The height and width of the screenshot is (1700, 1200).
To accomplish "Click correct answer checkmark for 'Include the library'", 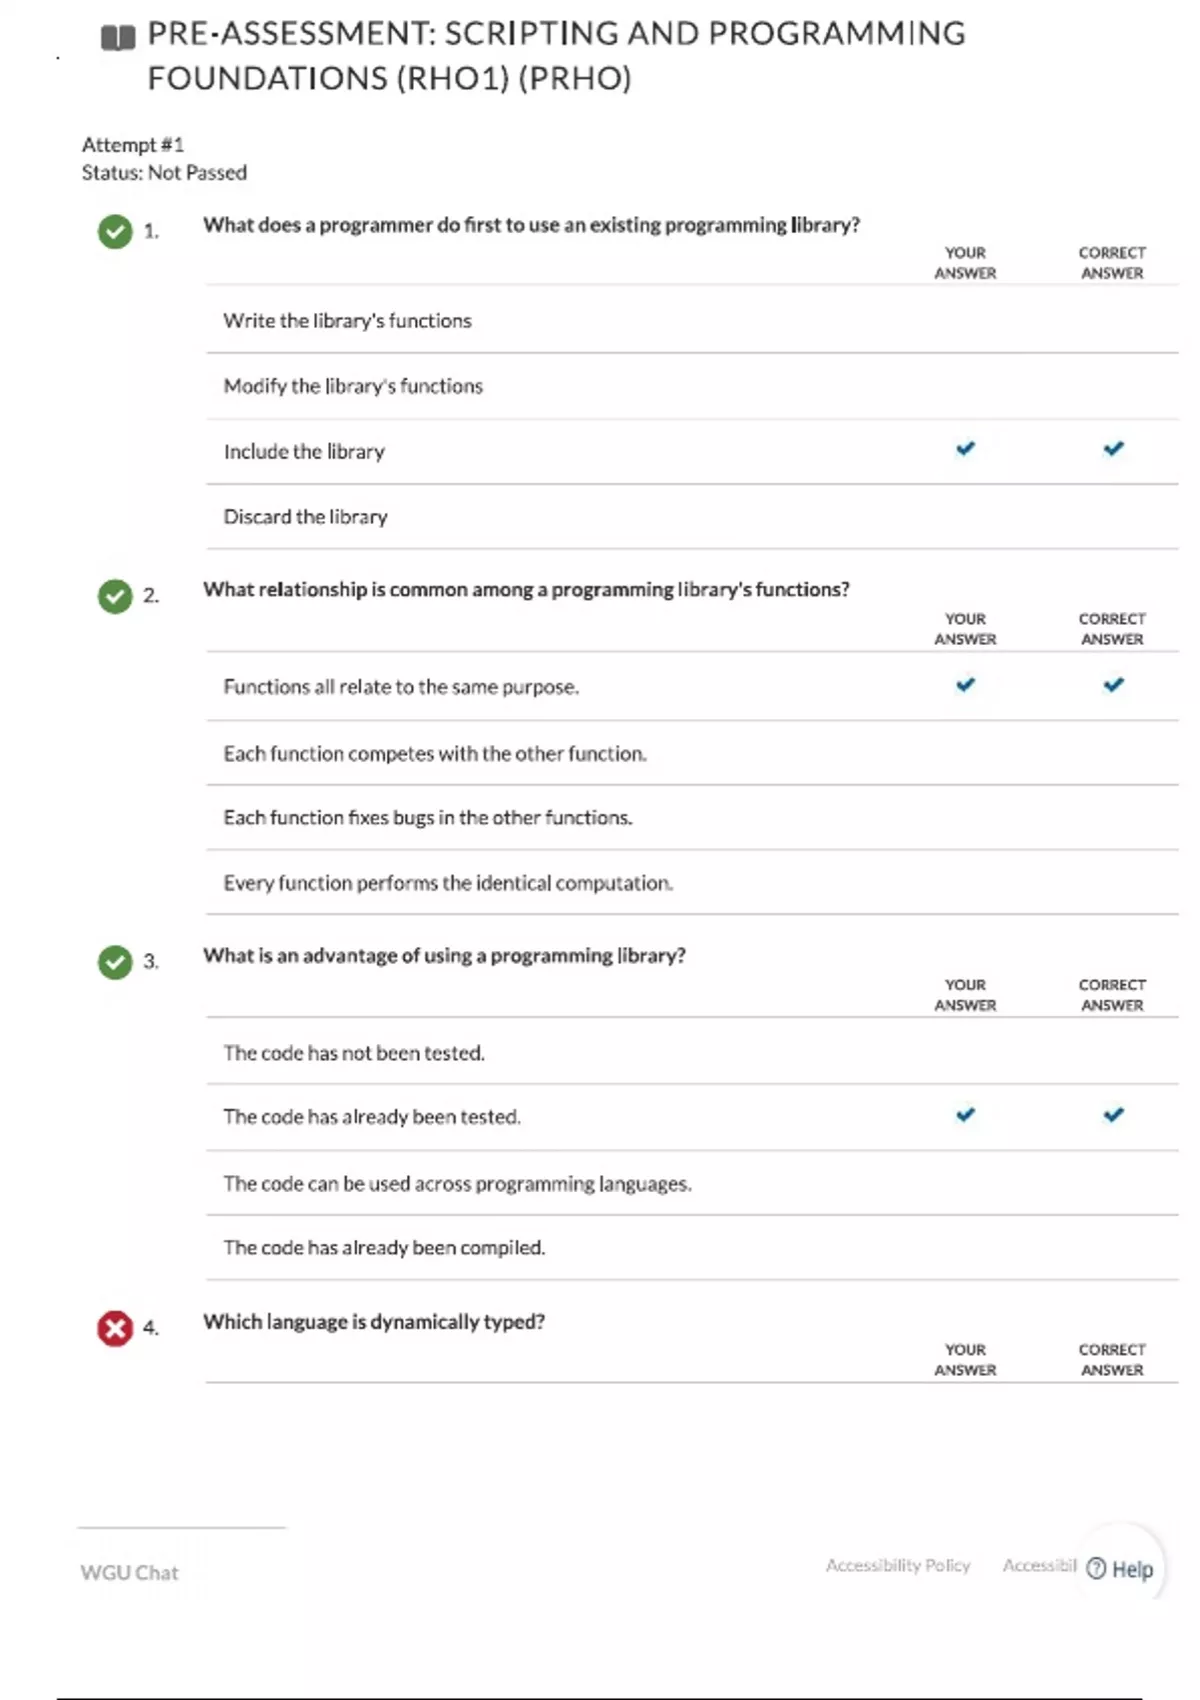I will pos(1113,448).
